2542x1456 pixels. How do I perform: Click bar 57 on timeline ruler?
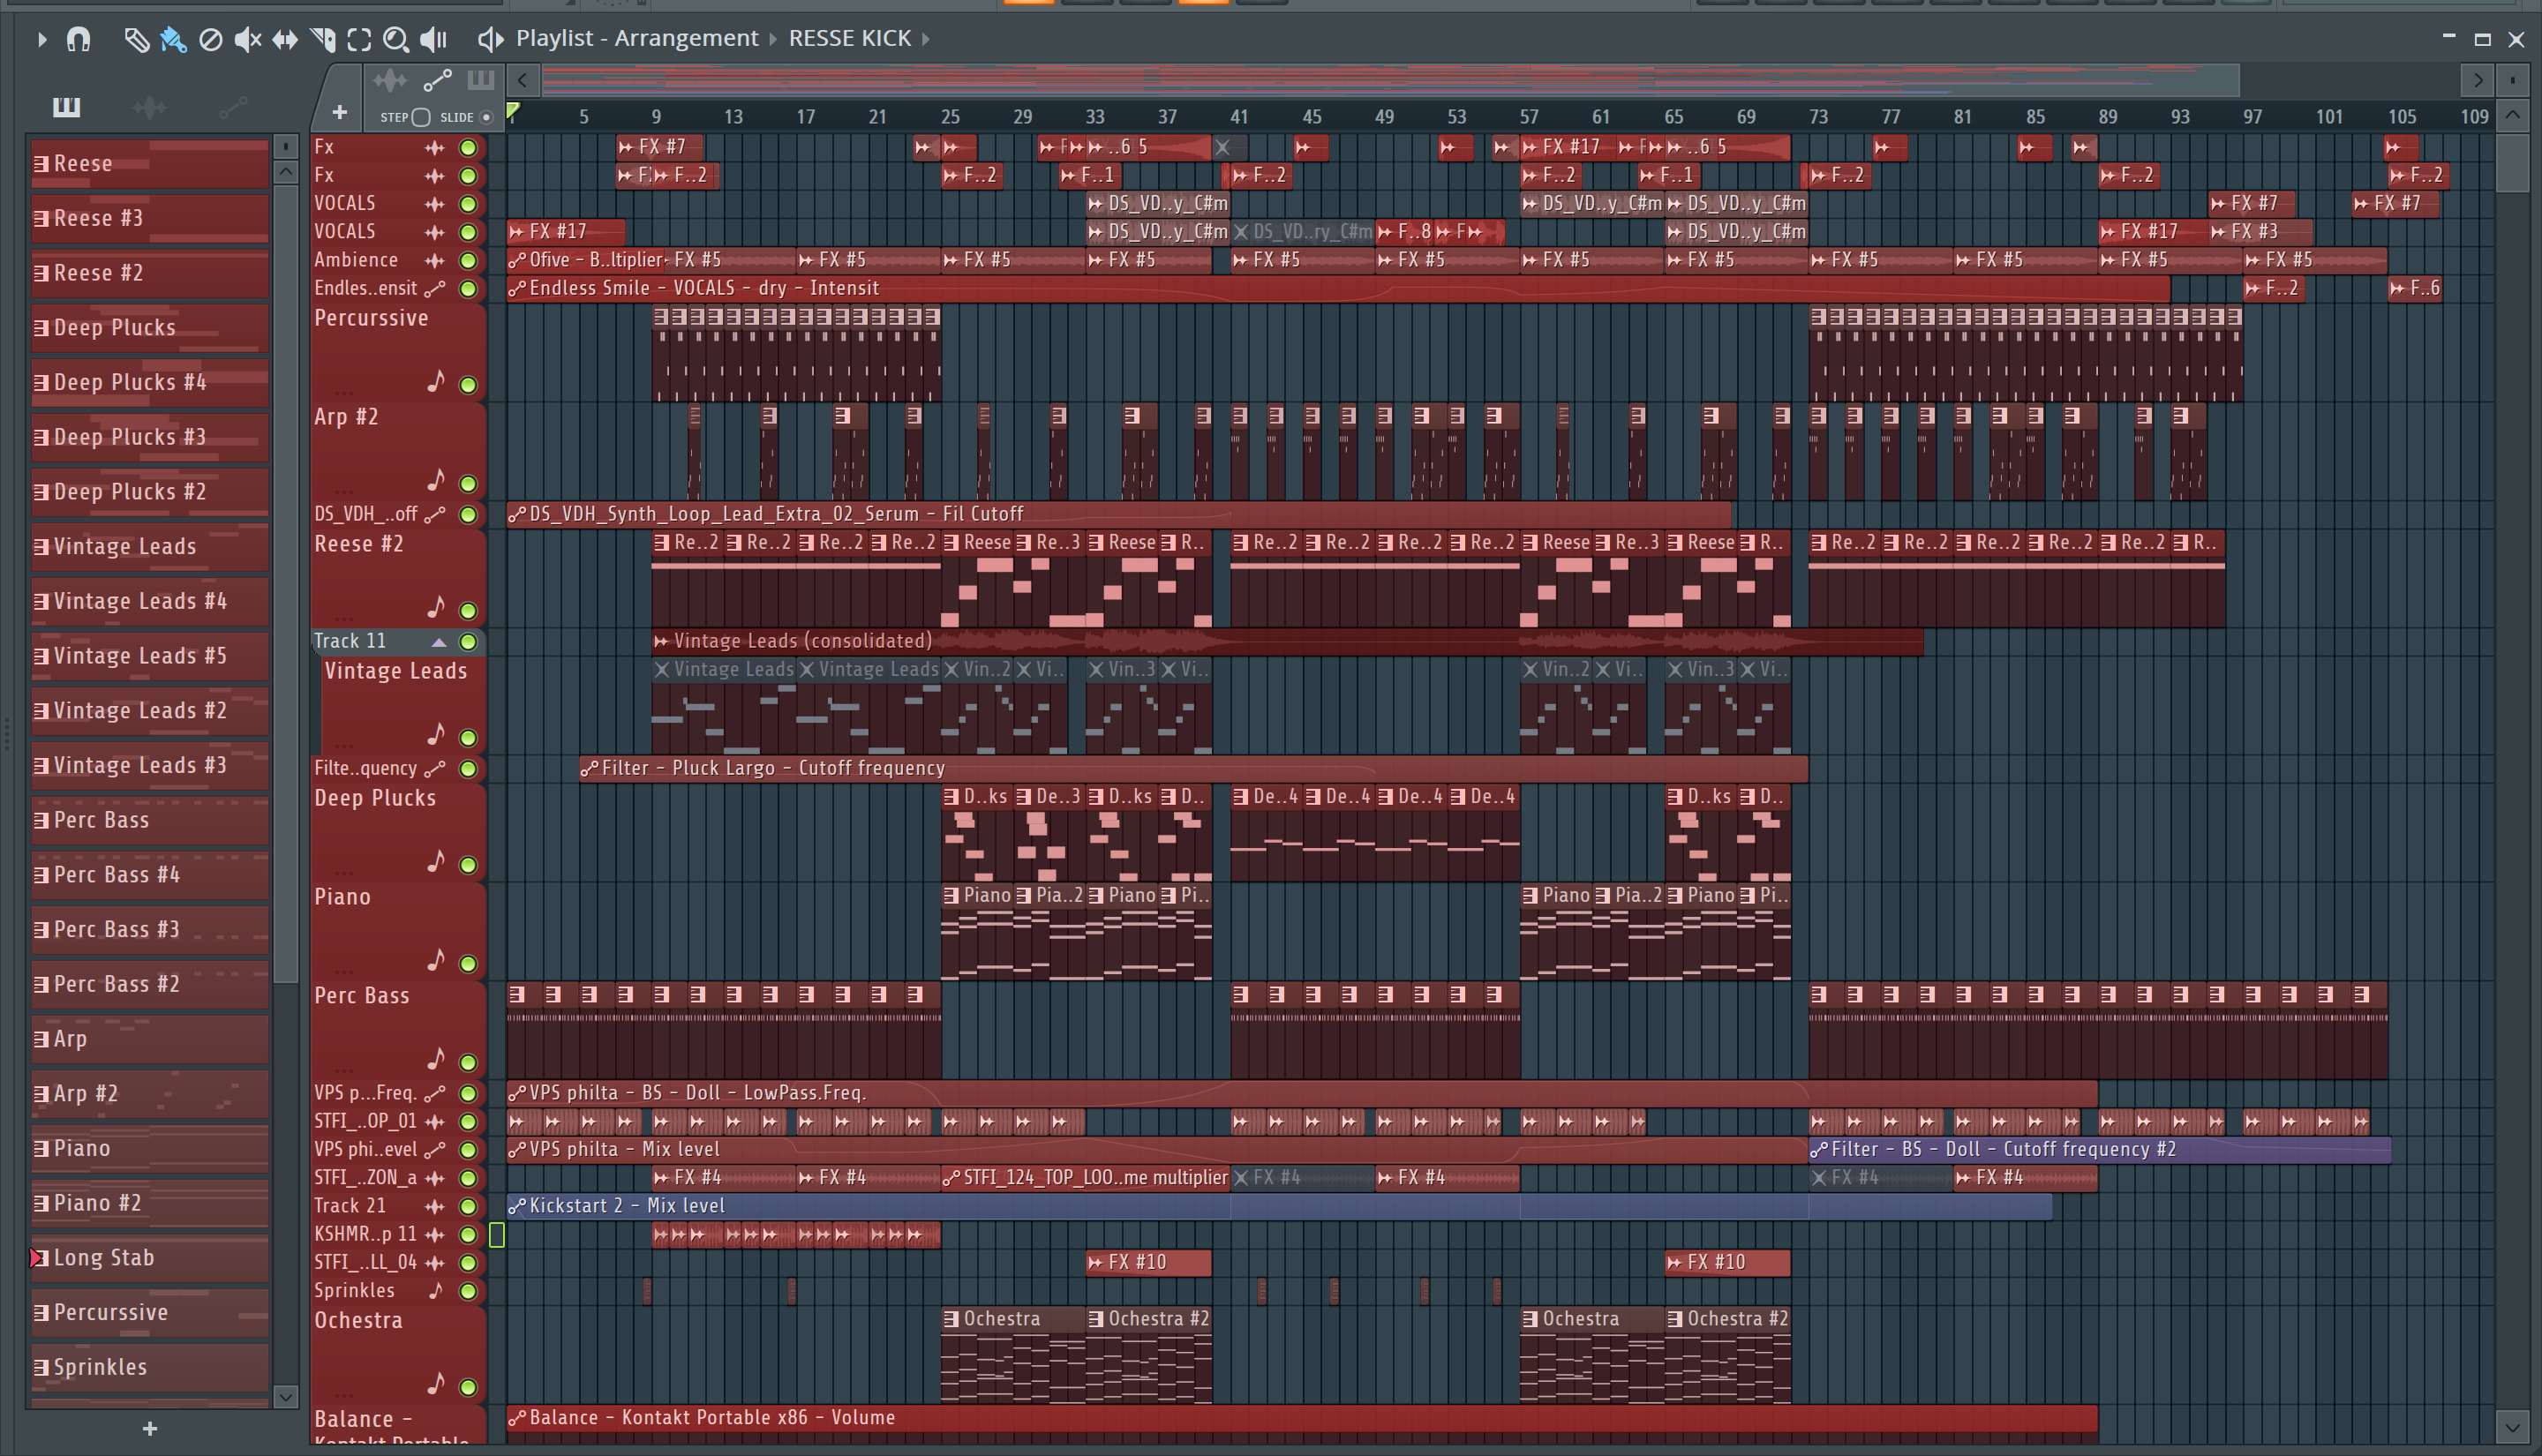click(1529, 117)
